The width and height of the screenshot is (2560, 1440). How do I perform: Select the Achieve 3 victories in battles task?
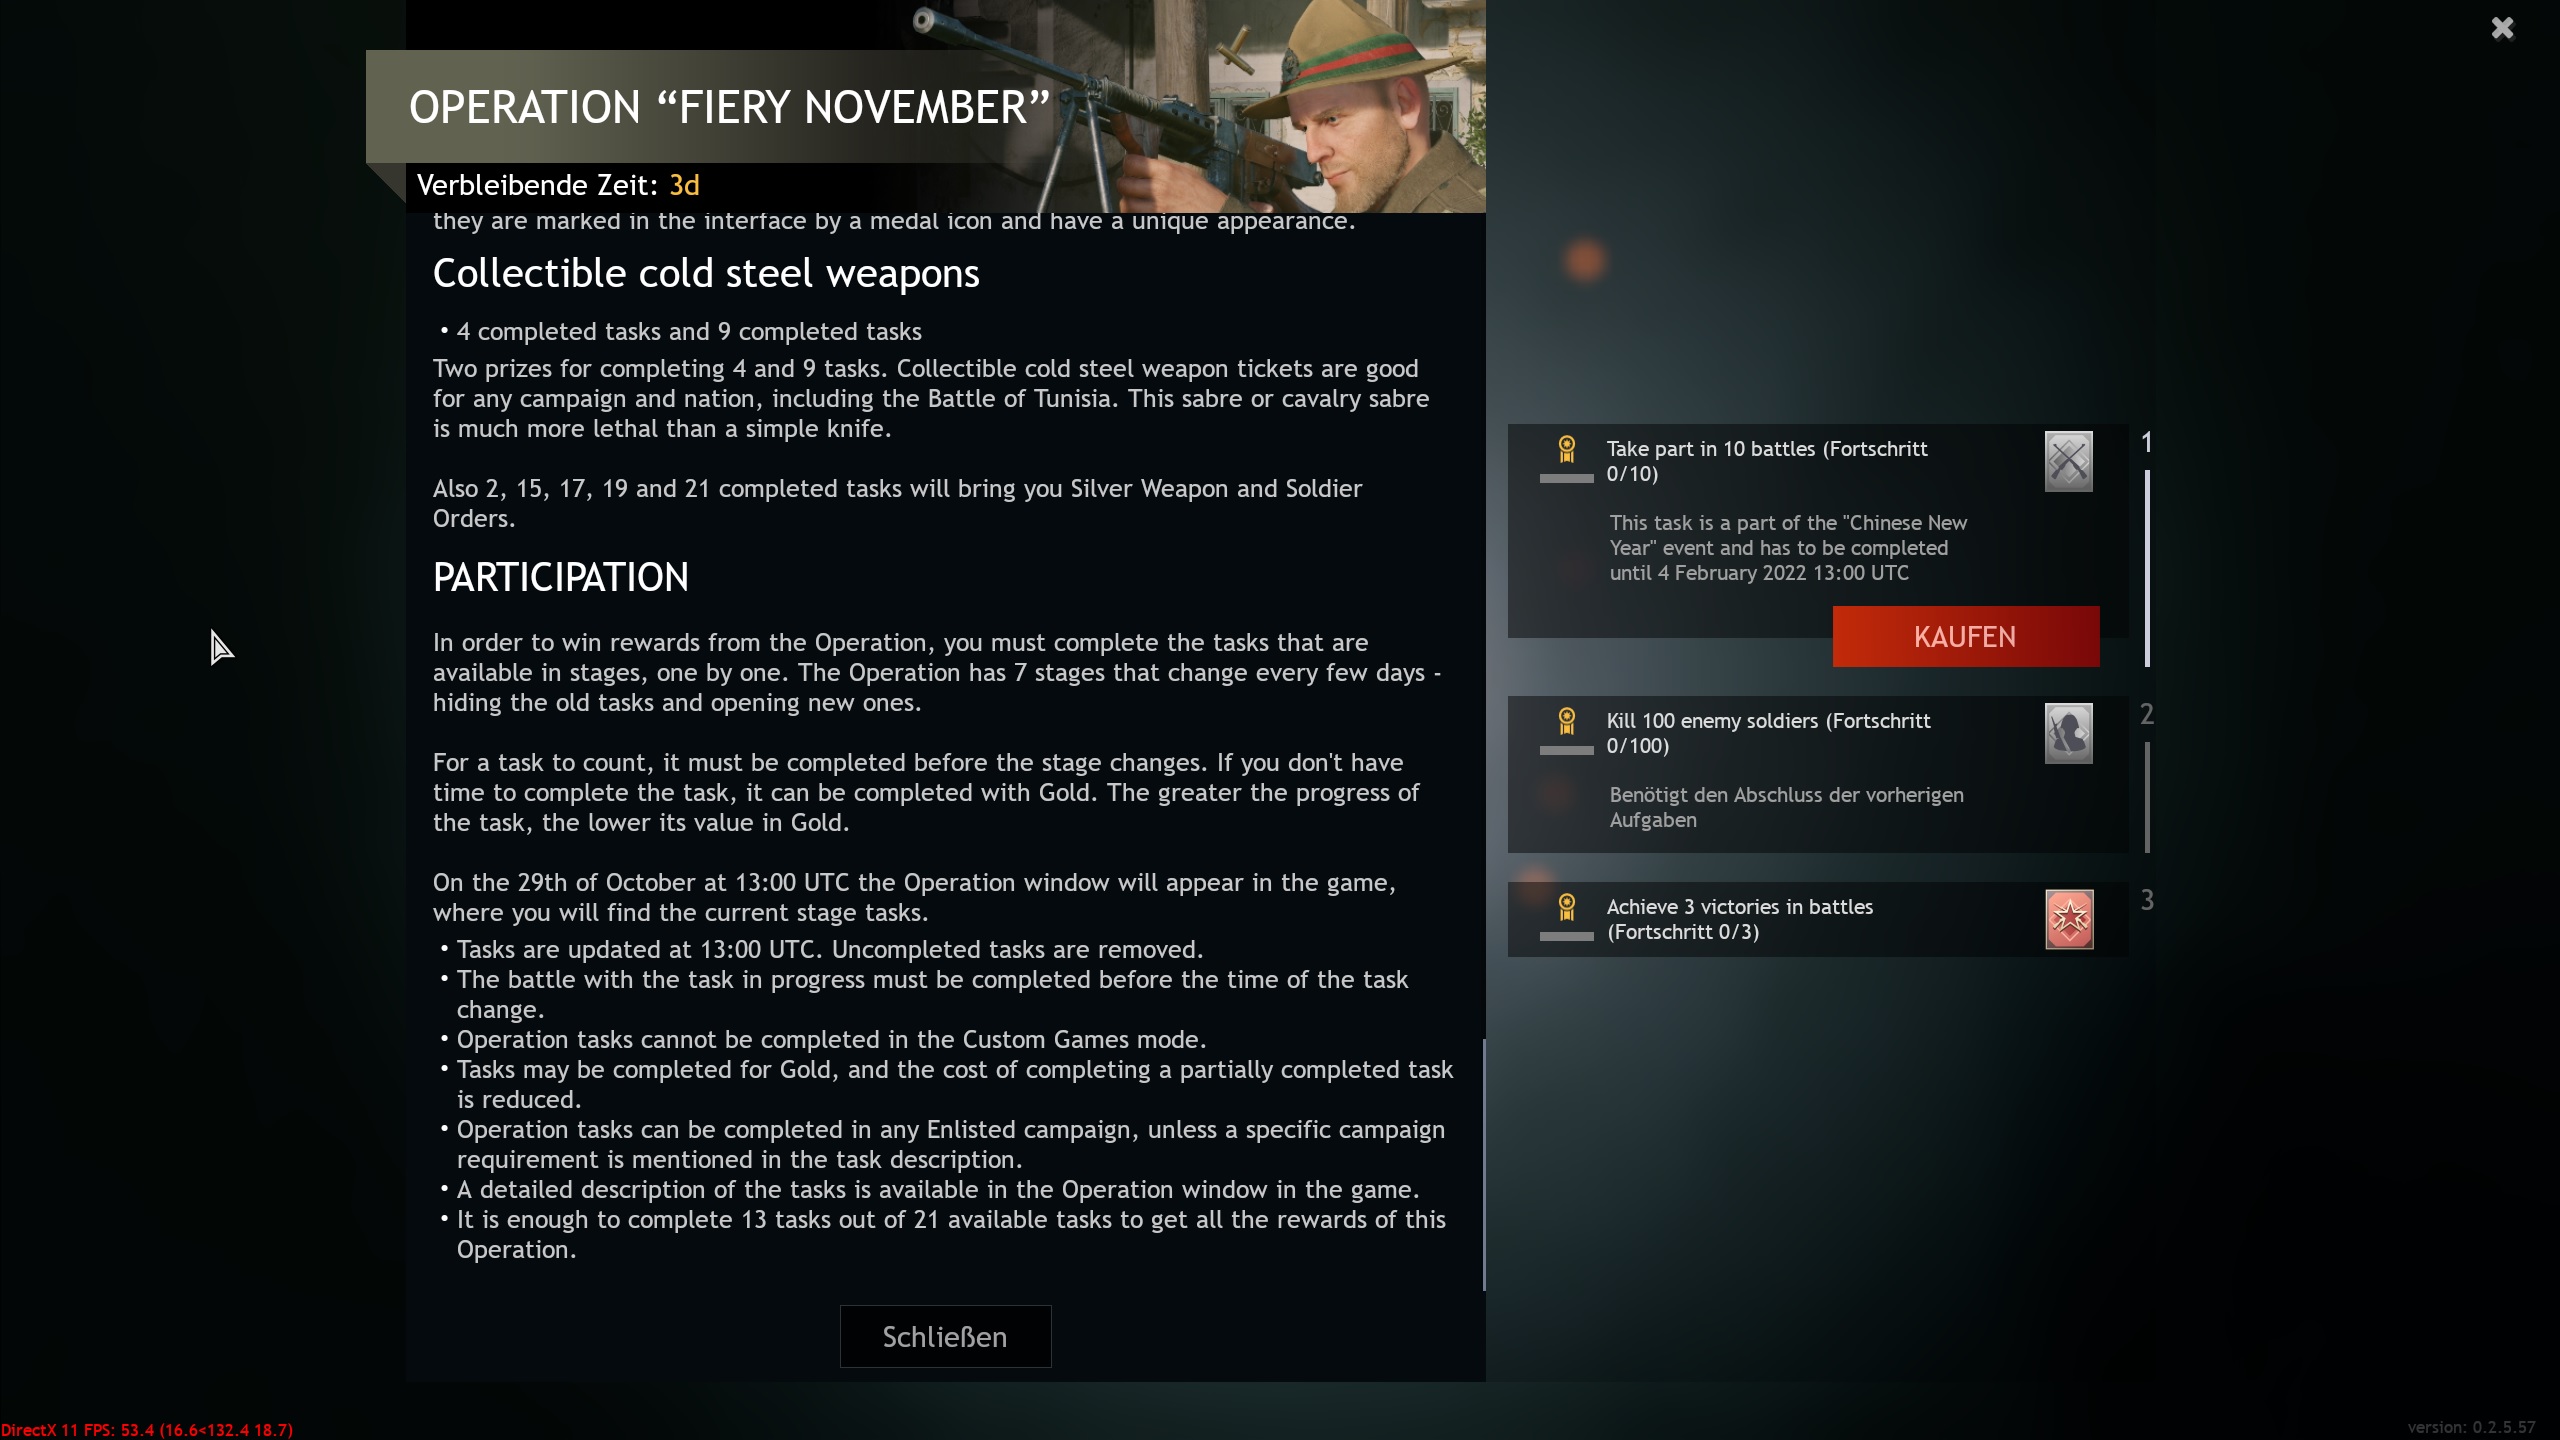1818,919
